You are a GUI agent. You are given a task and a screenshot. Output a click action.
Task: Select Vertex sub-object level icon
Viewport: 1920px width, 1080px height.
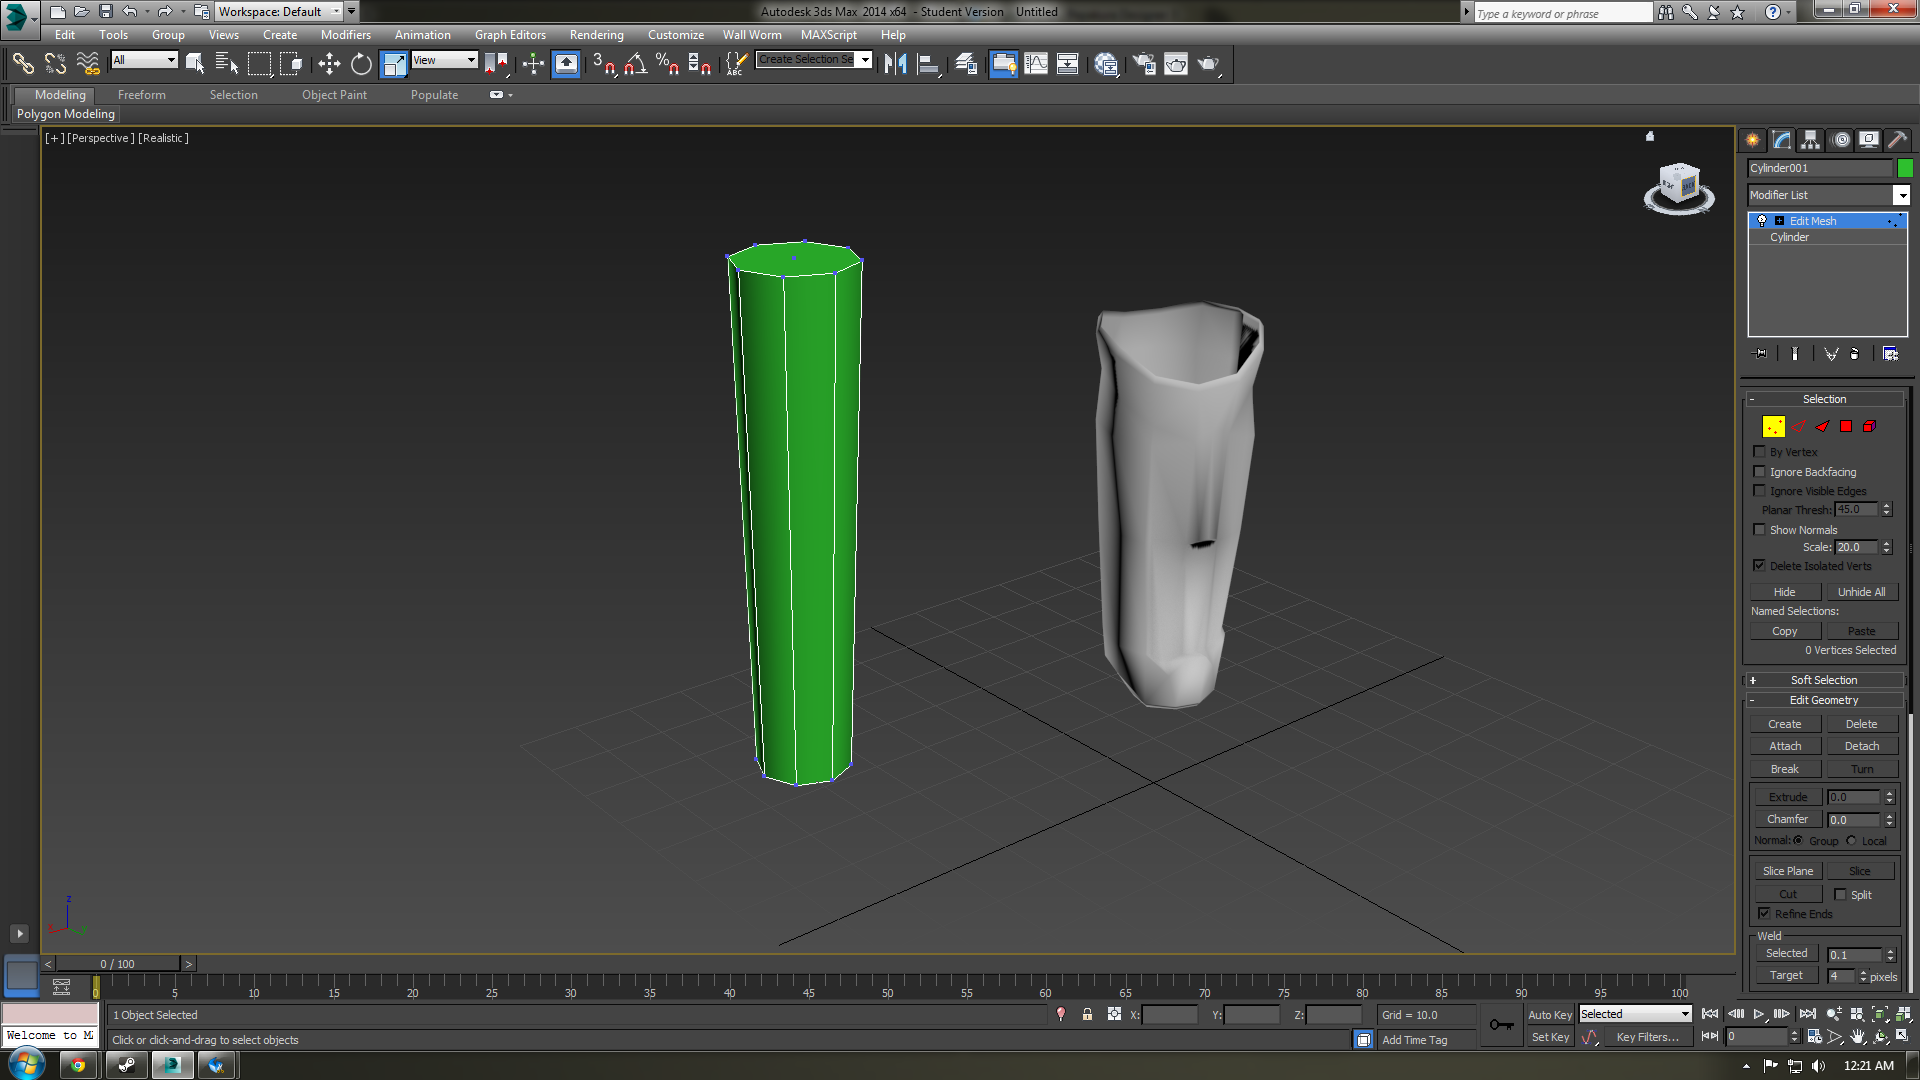pyautogui.click(x=1774, y=427)
